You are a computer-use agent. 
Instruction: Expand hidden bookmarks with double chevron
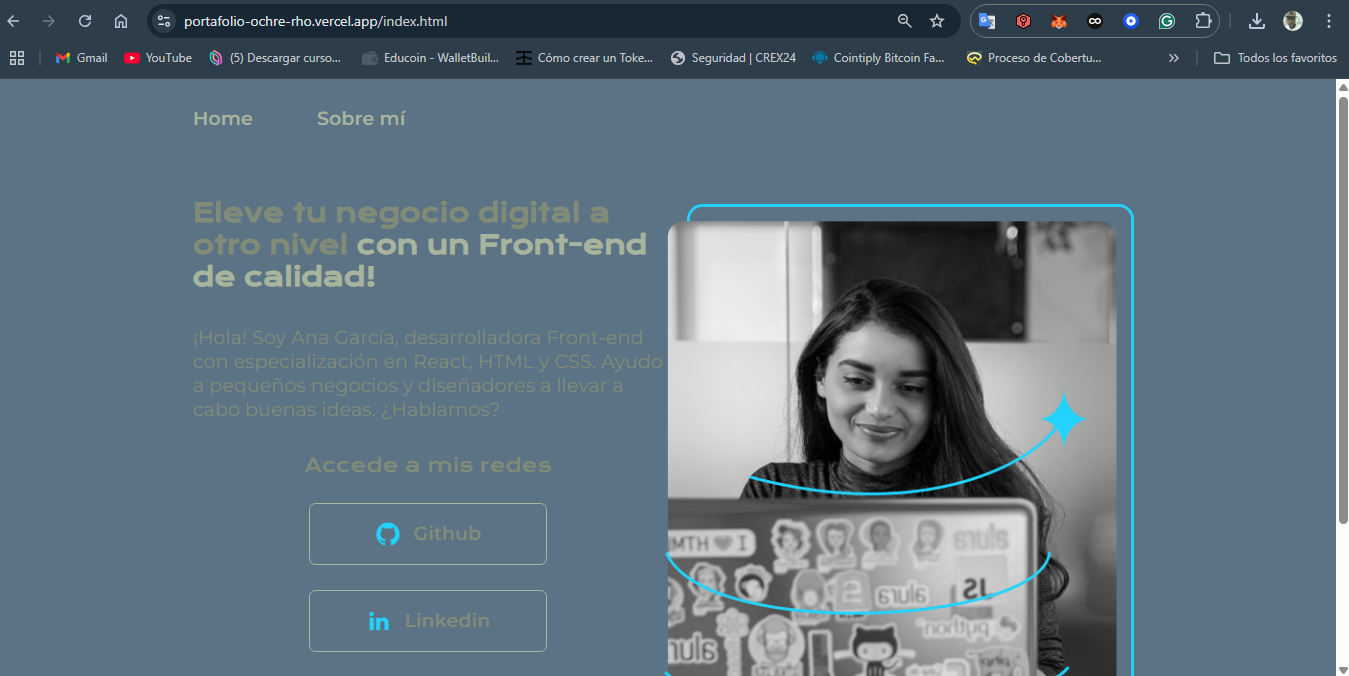point(1174,58)
